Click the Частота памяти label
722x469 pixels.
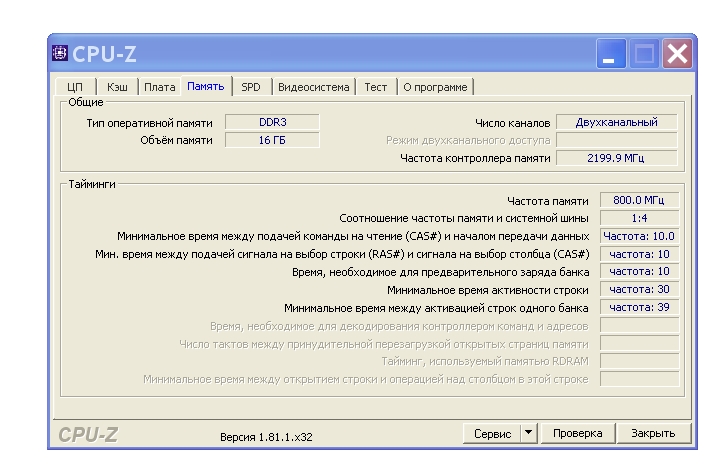click(547, 201)
